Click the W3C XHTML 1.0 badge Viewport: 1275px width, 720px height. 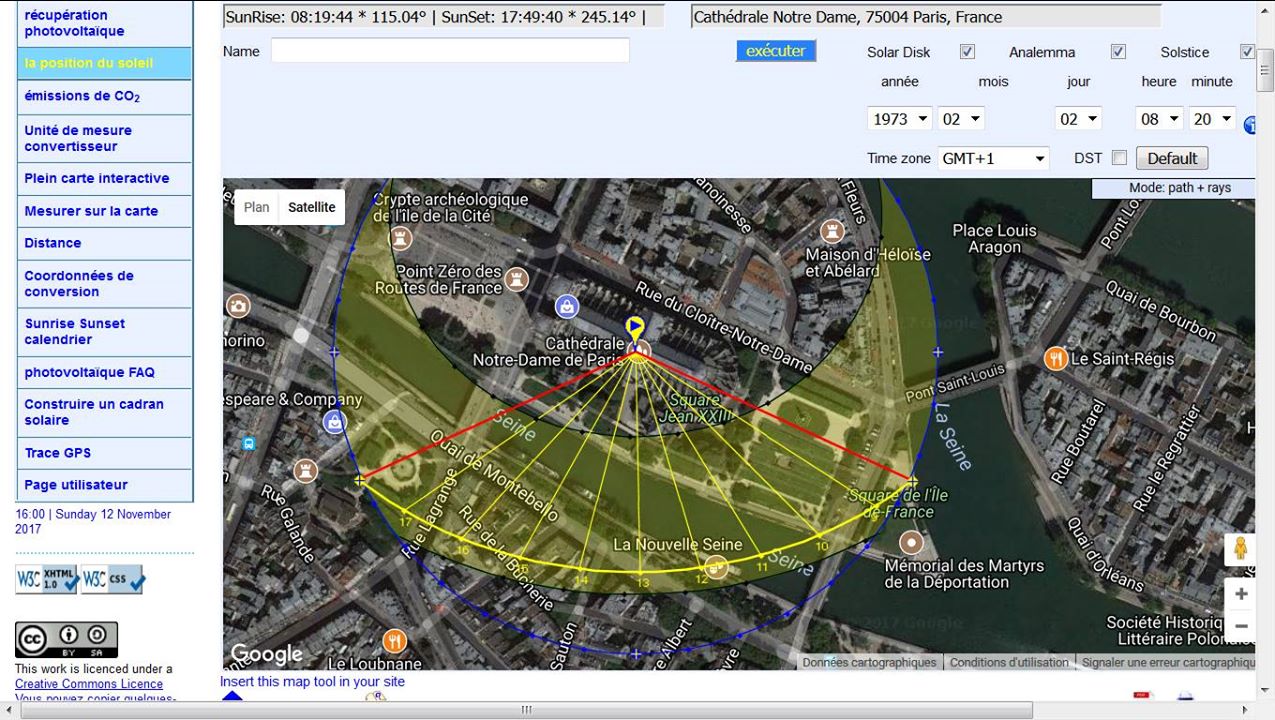pyautogui.click(x=46, y=579)
